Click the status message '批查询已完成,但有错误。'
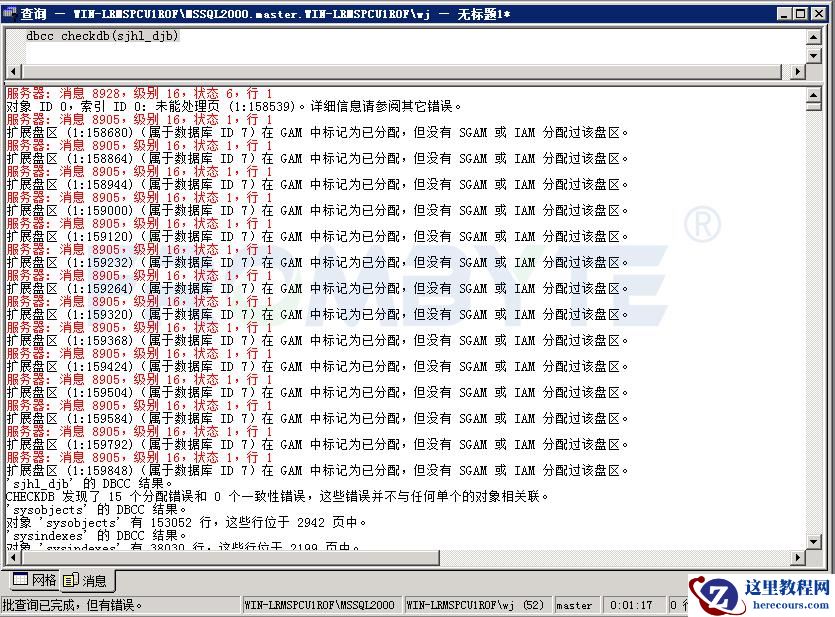This screenshot has width=835, height=617. coord(72,605)
